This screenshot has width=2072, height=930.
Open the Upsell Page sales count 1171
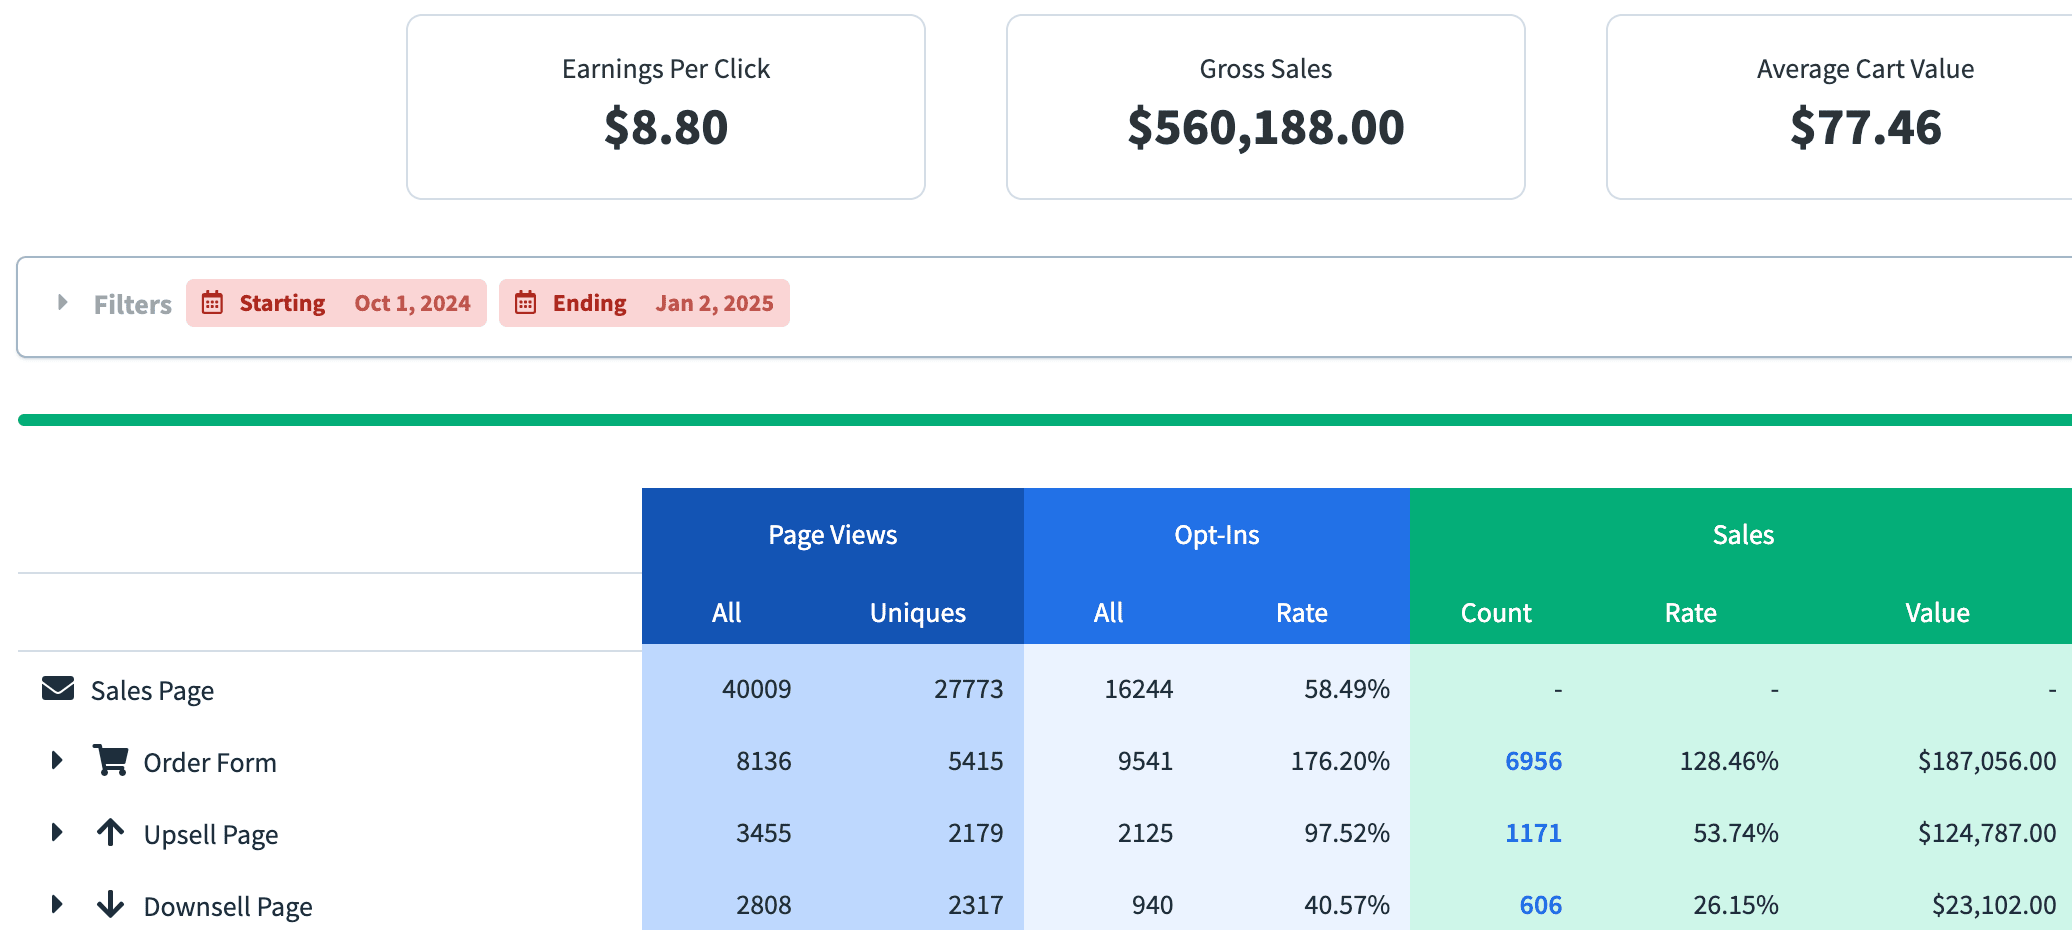(1533, 833)
